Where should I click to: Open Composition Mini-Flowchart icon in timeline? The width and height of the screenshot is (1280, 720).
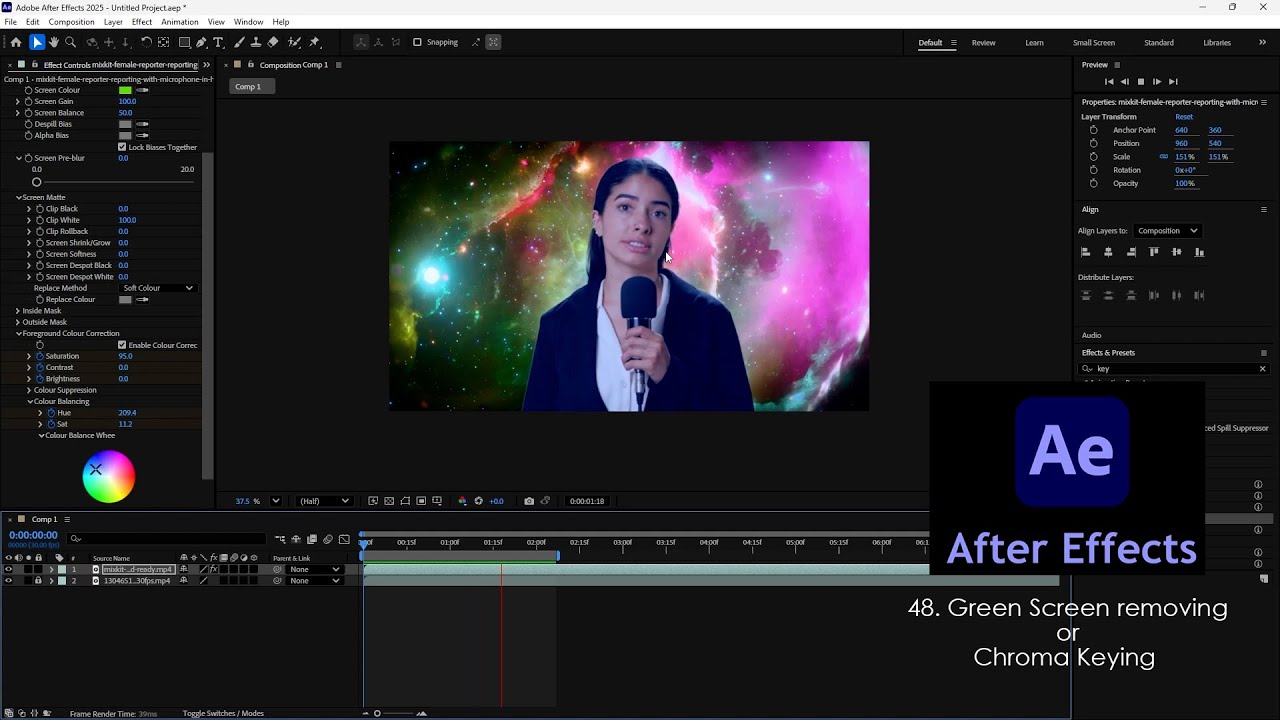pos(280,539)
